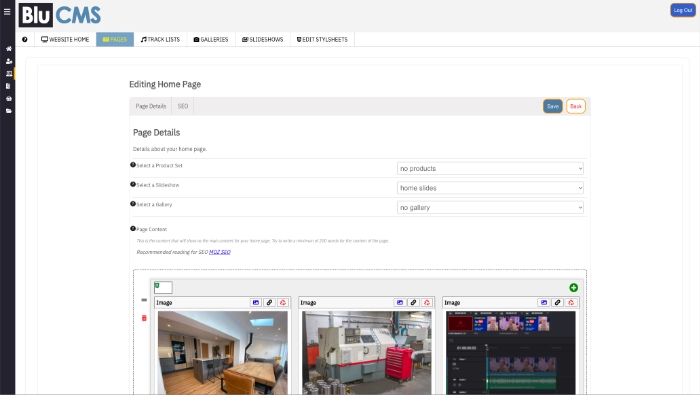
Task: Click the Save button
Action: pos(553,106)
